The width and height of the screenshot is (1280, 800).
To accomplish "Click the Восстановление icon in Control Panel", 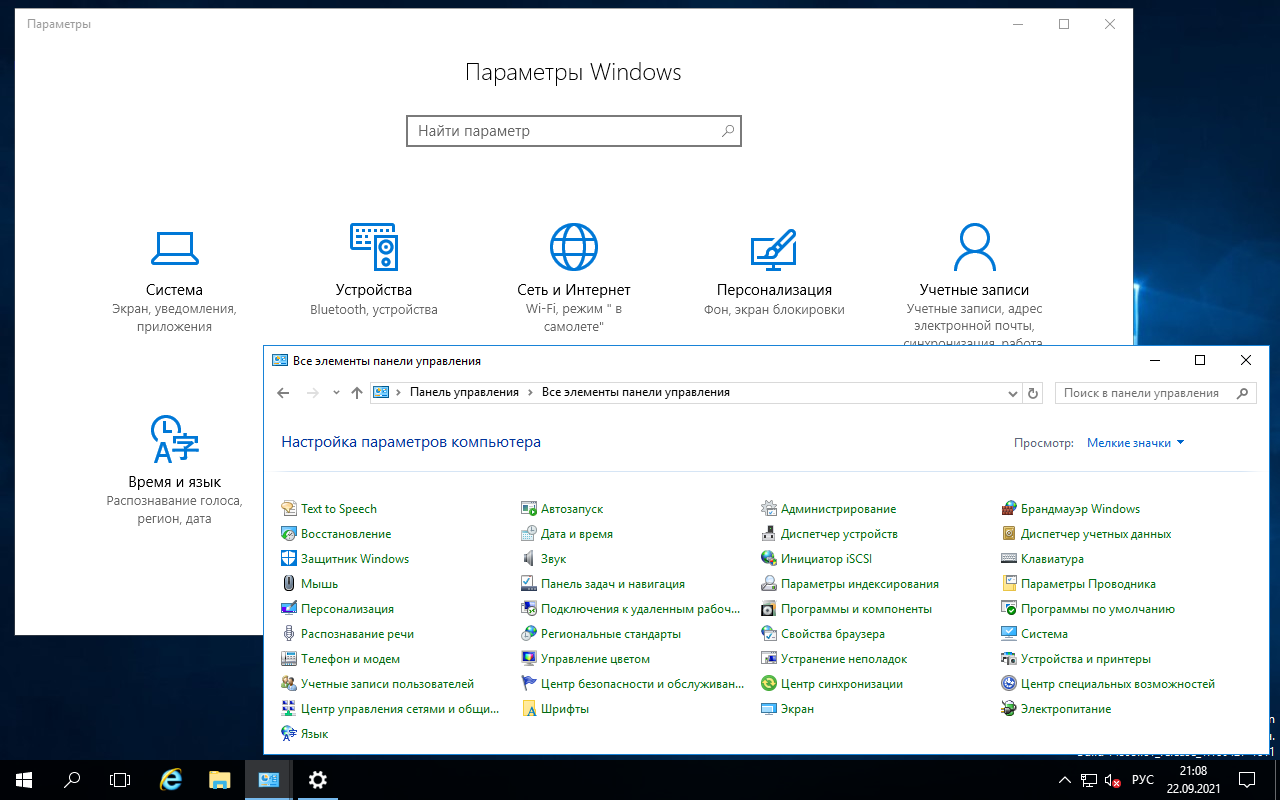I will coord(289,534).
